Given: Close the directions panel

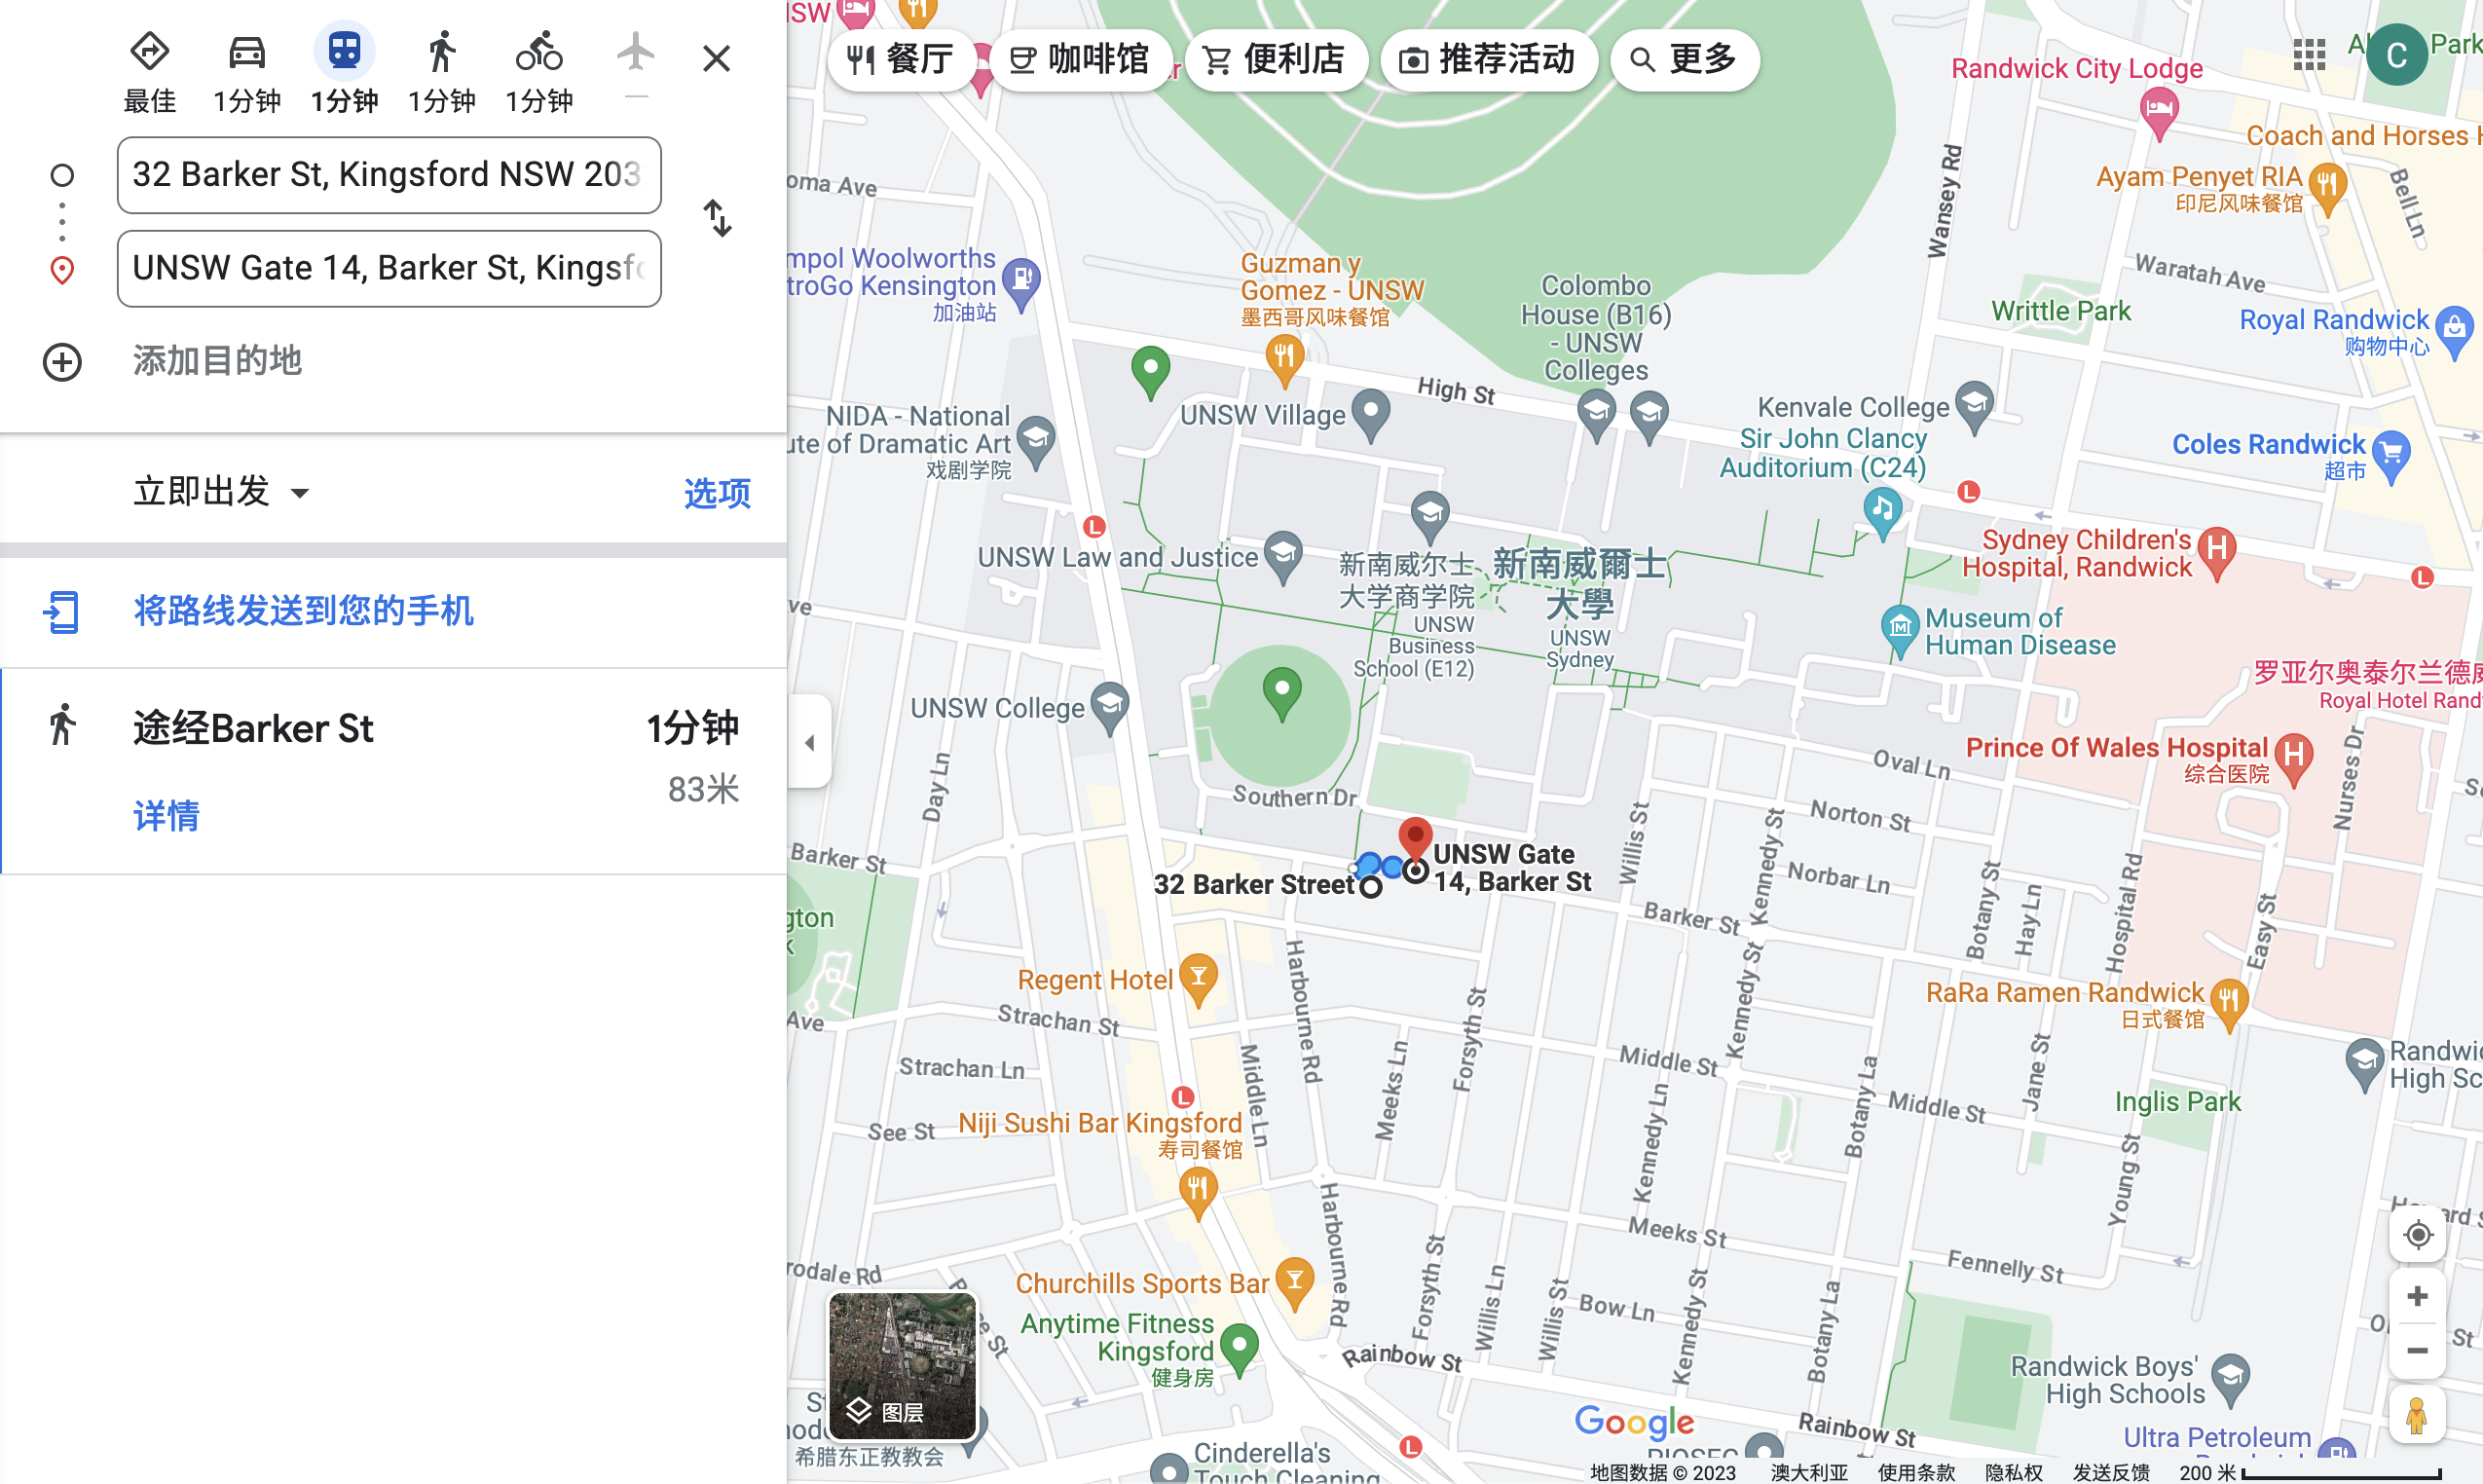Looking at the screenshot, I should pyautogui.click(x=716, y=58).
